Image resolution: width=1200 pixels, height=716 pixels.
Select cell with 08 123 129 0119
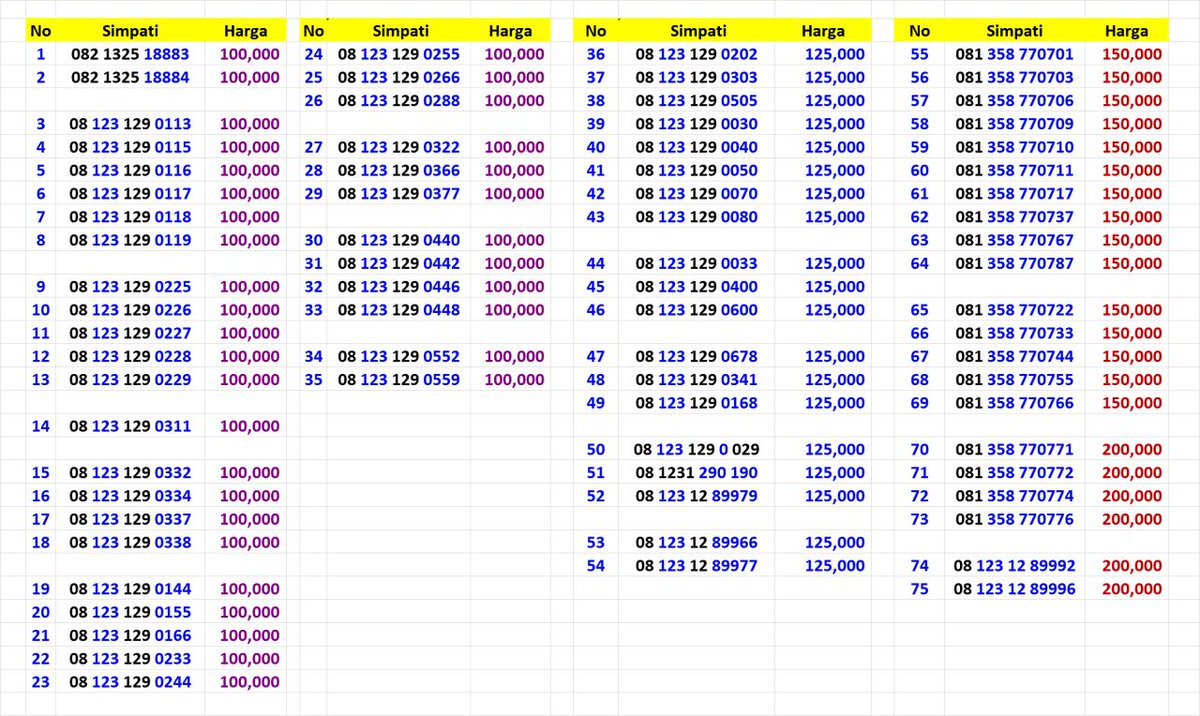(130, 240)
